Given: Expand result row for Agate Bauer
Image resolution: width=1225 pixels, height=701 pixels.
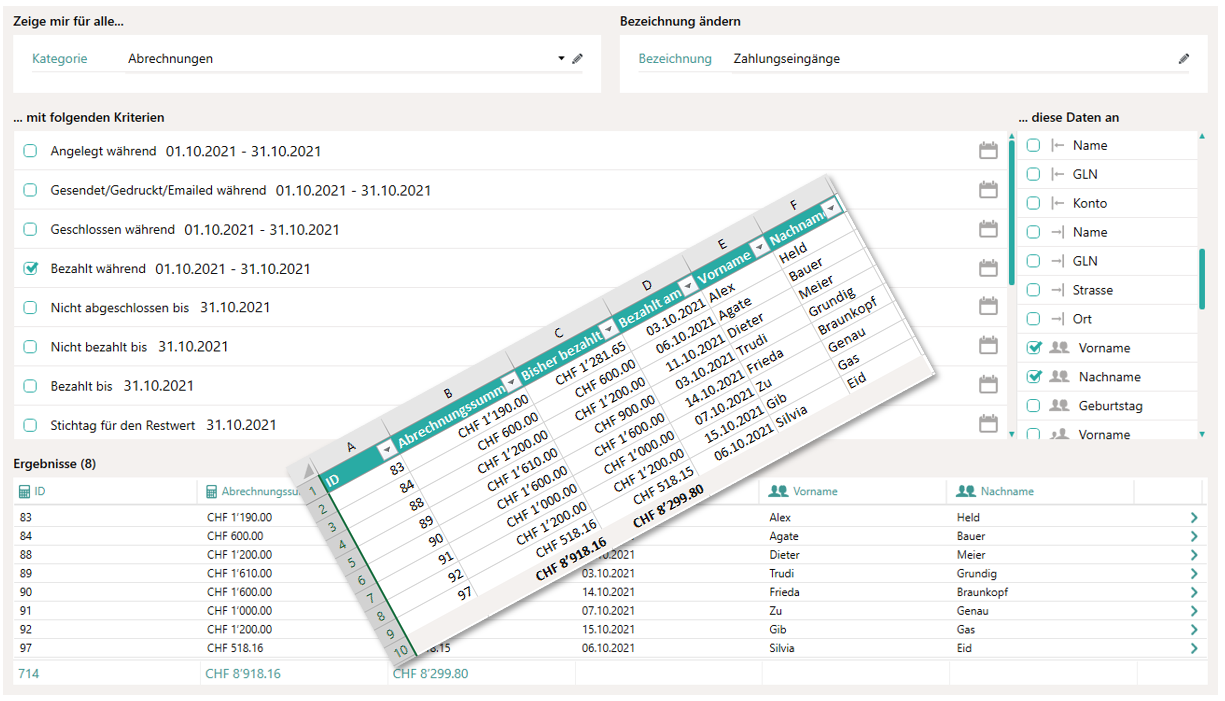Looking at the screenshot, I should coord(1194,536).
